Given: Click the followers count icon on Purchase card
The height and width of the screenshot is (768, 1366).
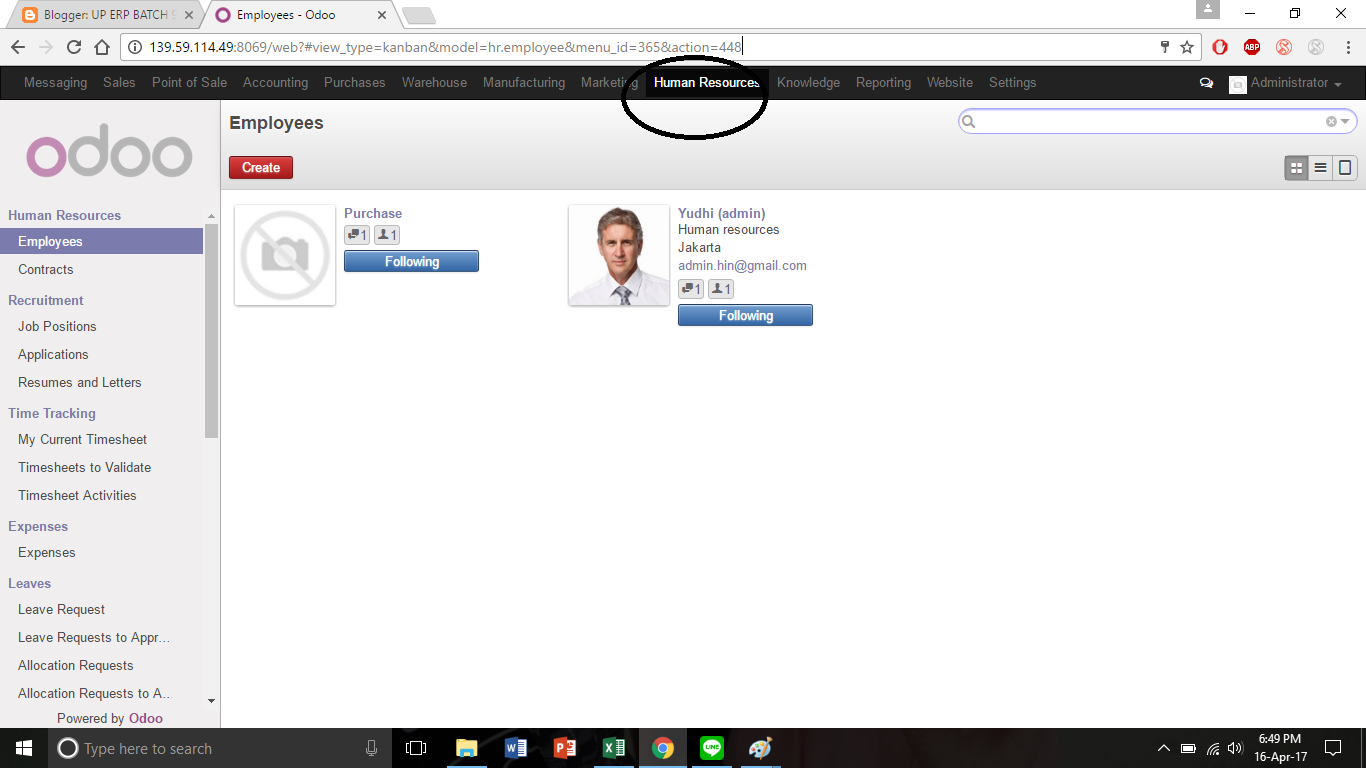Looking at the screenshot, I should coord(387,235).
